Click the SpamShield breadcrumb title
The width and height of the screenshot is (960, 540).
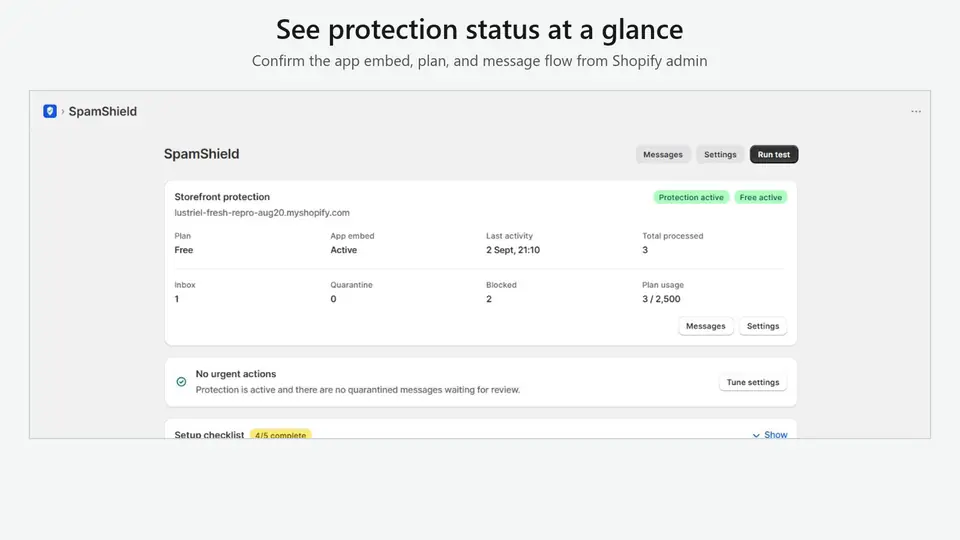(102, 111)
